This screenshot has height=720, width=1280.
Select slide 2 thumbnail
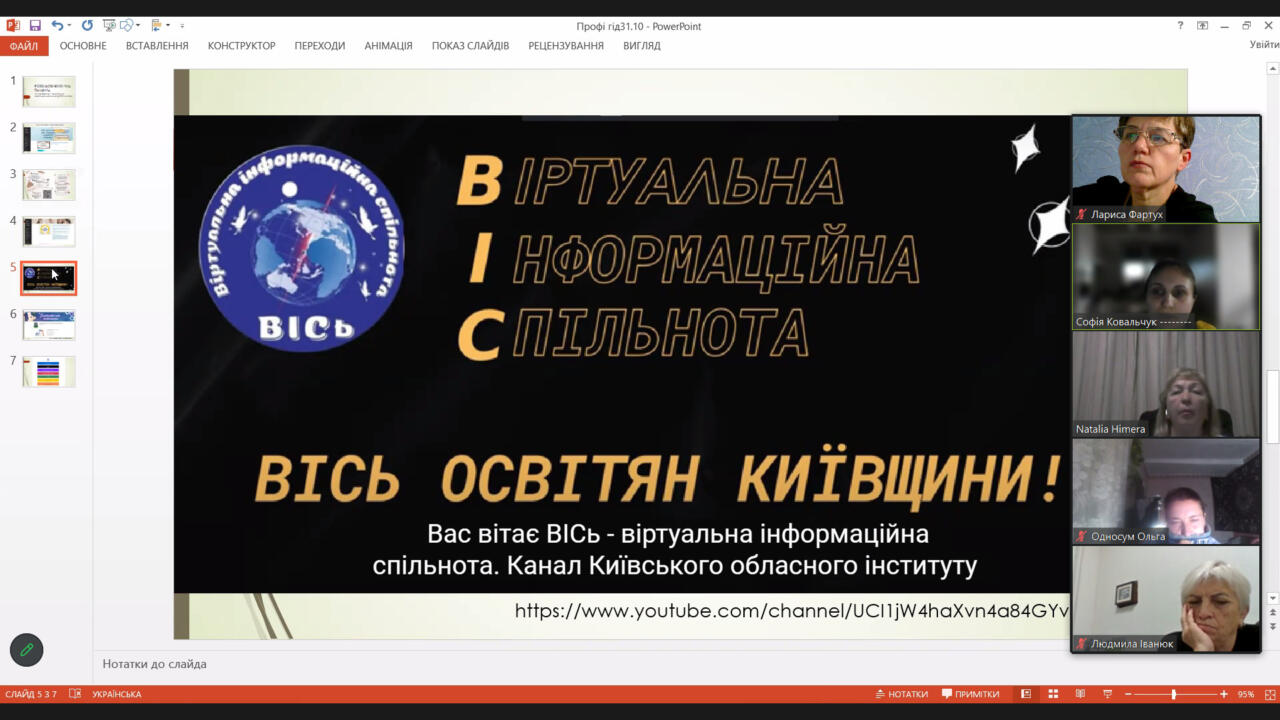pos(49,138)
